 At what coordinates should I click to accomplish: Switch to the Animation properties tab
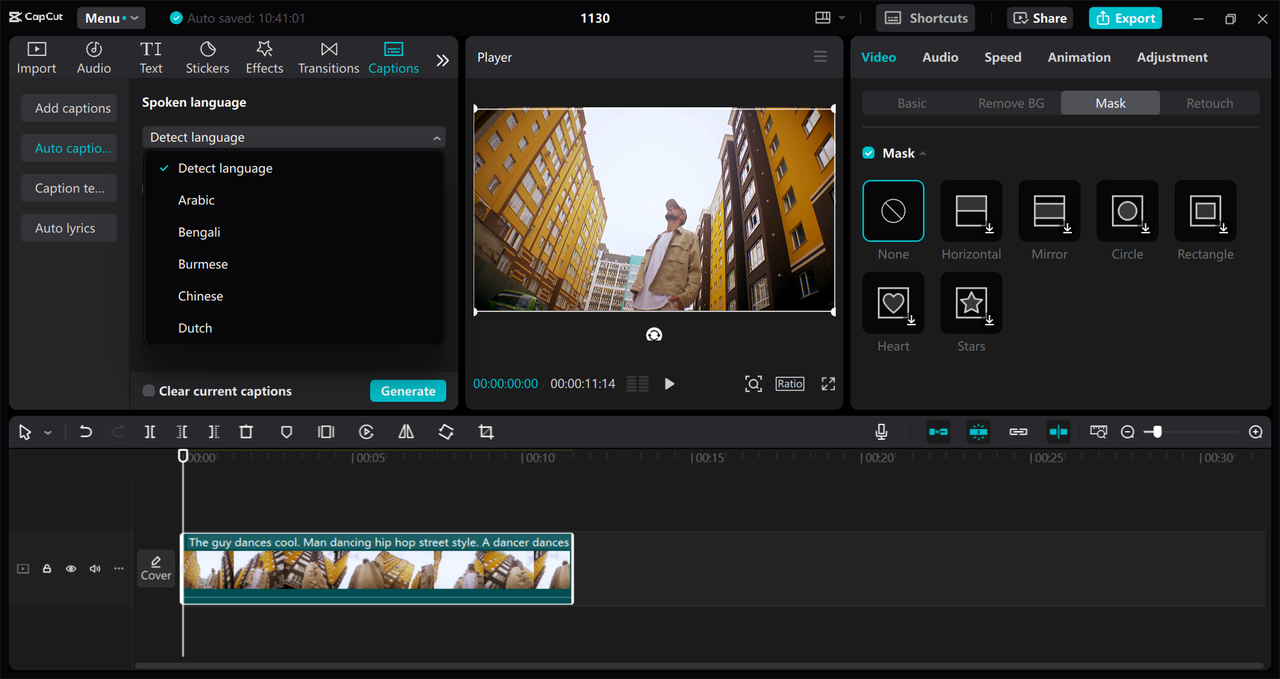tap(1079, 57)
